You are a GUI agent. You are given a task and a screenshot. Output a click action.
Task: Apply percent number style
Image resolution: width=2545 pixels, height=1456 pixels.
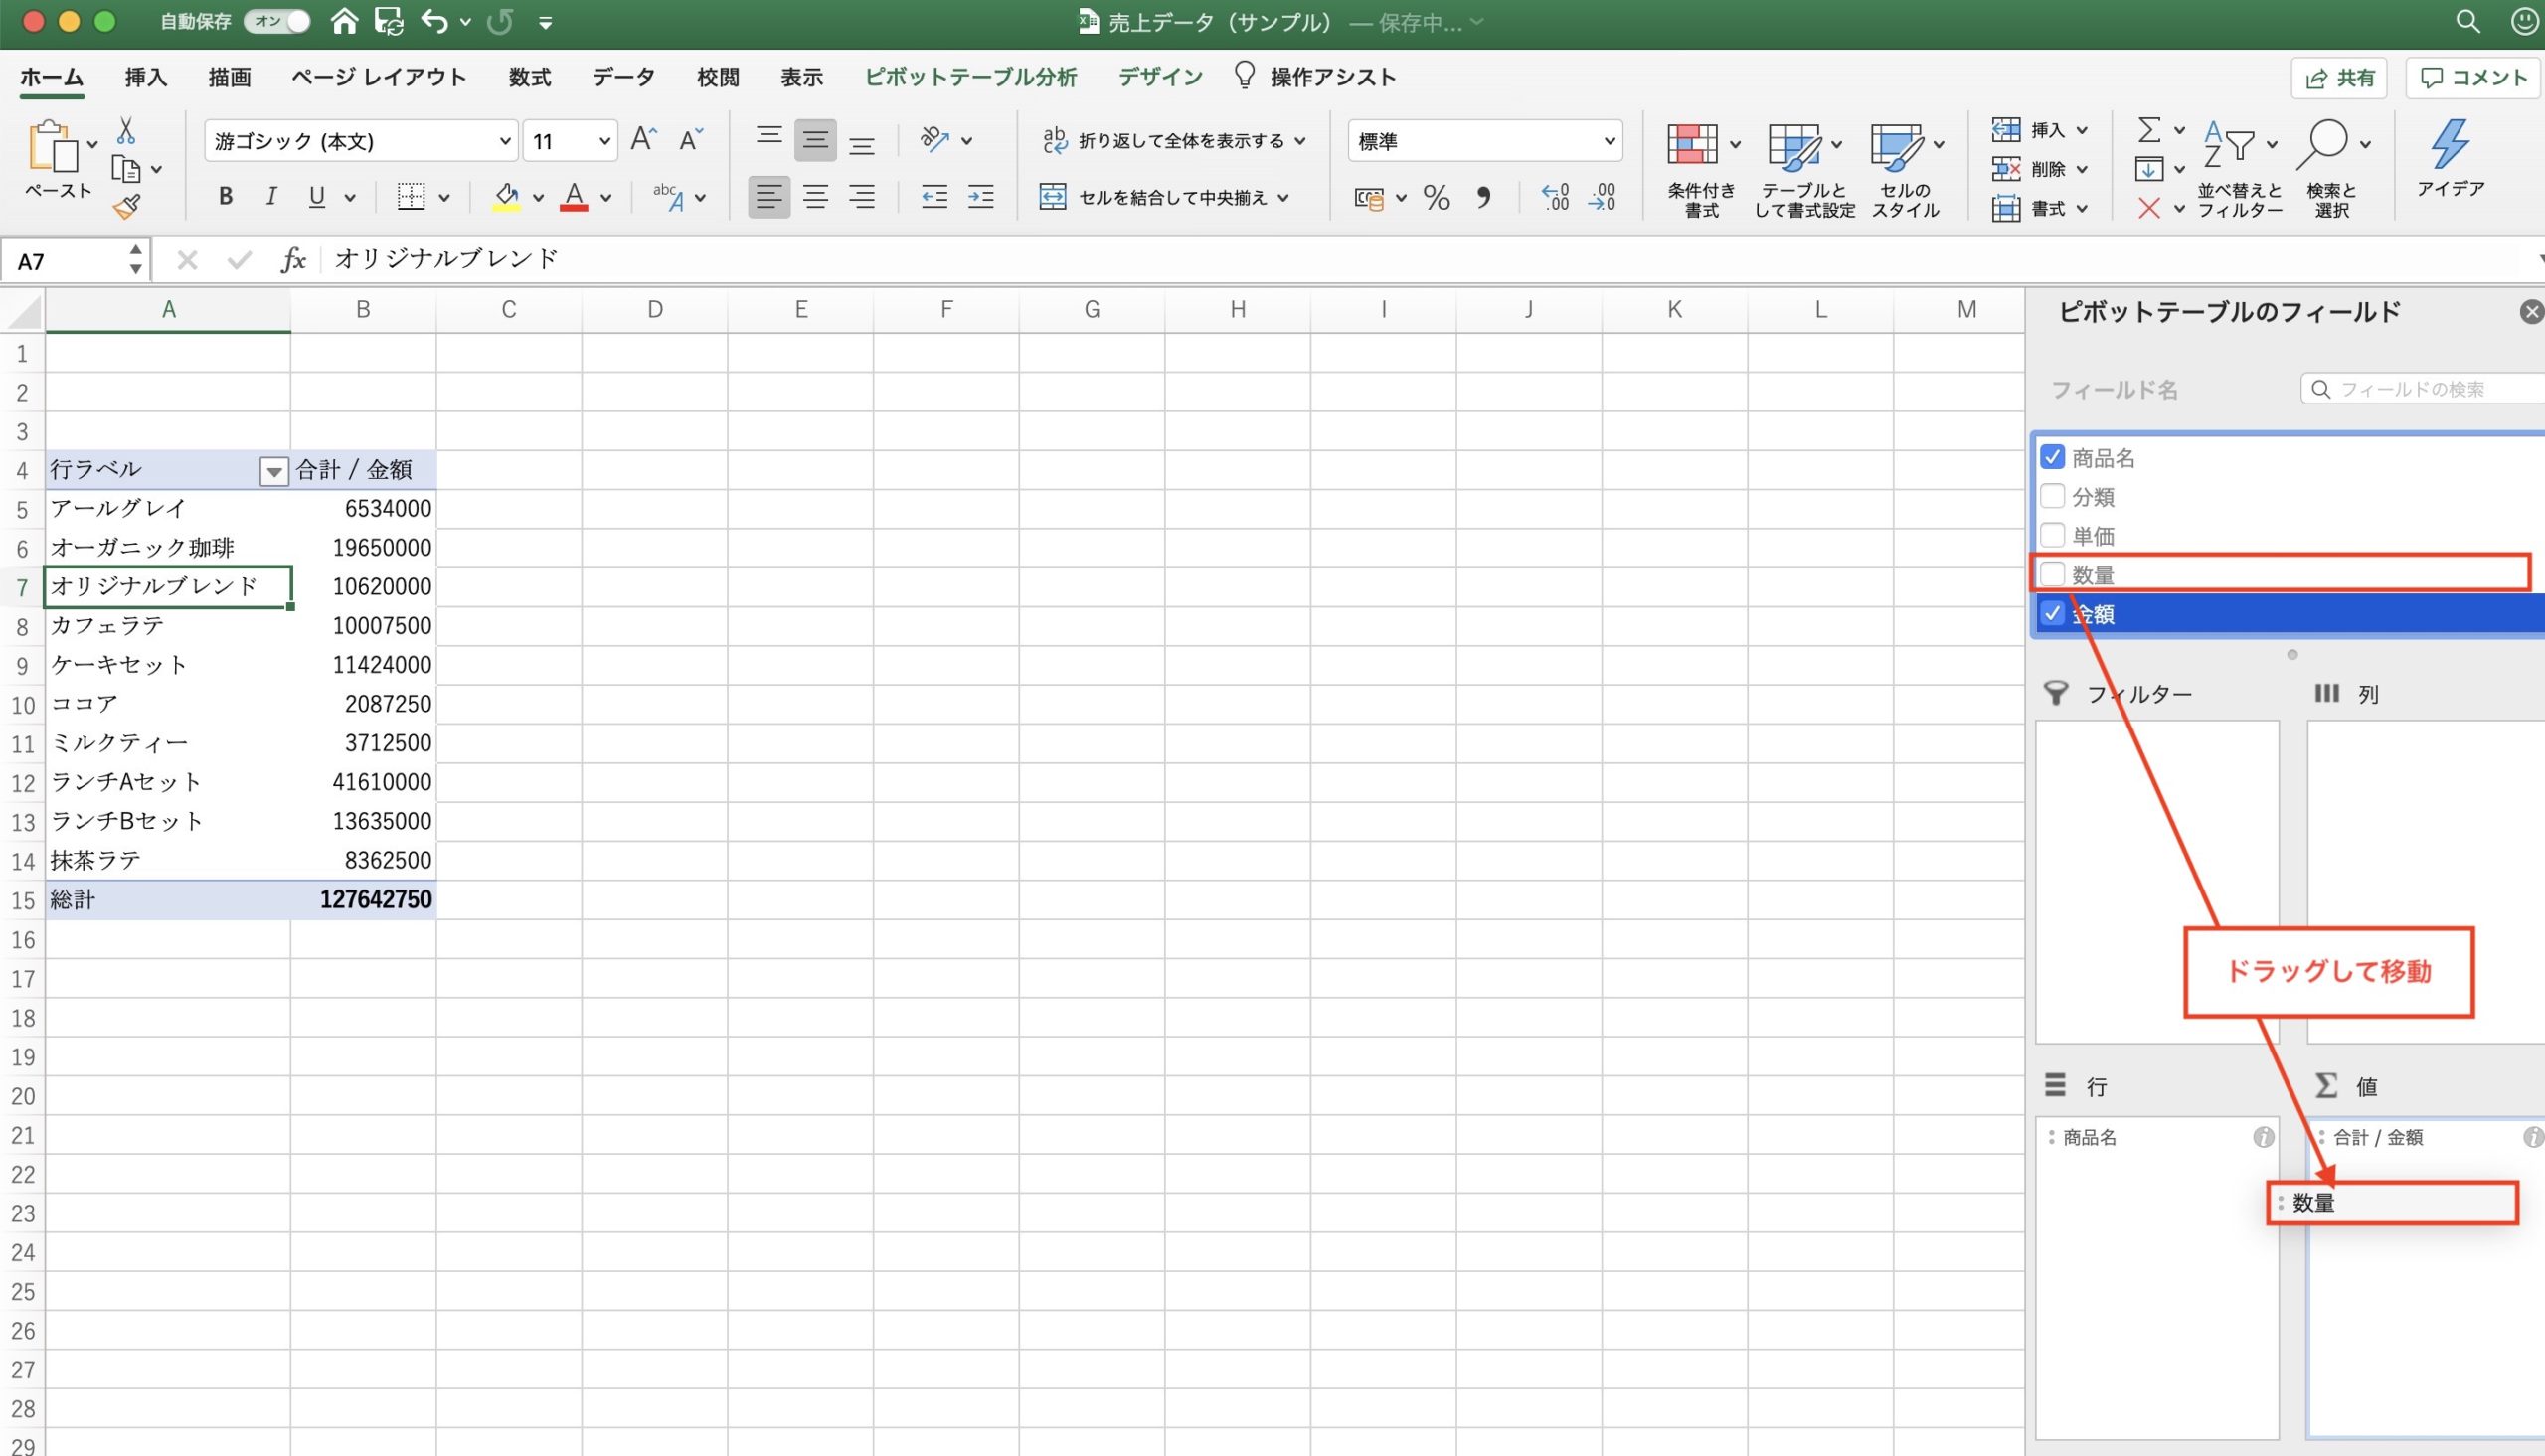pyautogui.click(x=1437, y=197)
